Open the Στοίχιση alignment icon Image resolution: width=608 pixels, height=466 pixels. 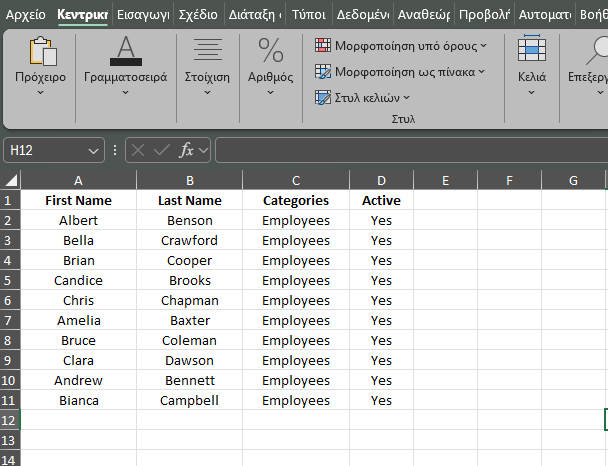(x=207, y=50)
